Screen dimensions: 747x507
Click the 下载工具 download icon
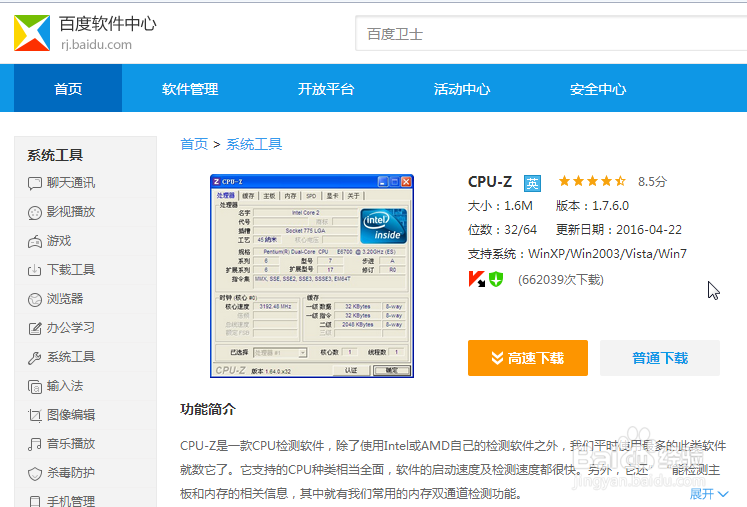(35, 270)
